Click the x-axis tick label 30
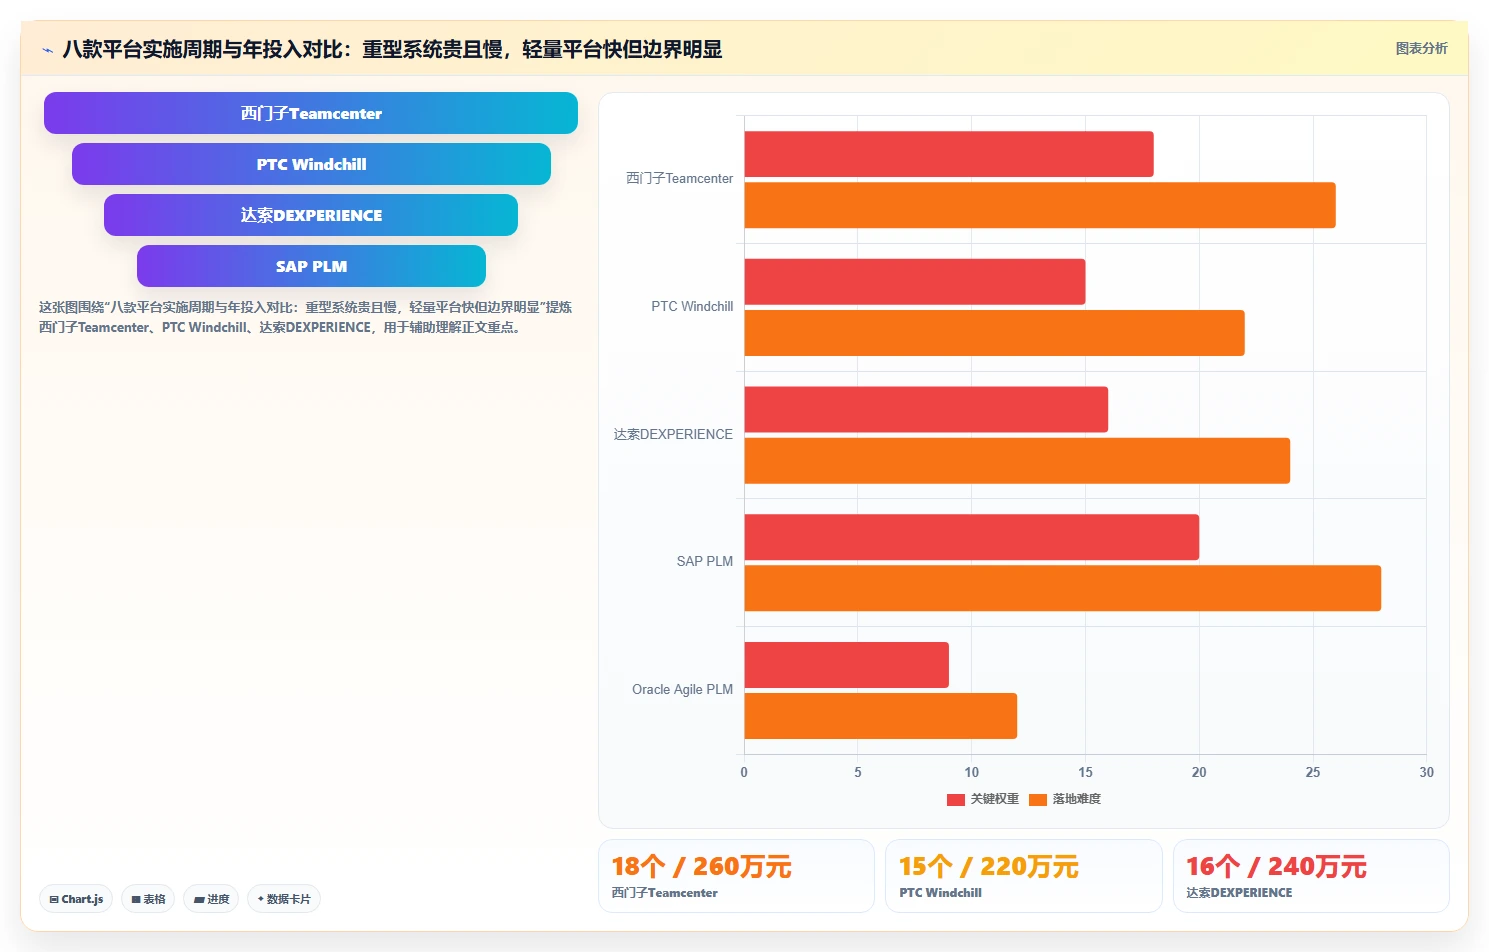The image size is (1489, 952). click(1426, 773)
